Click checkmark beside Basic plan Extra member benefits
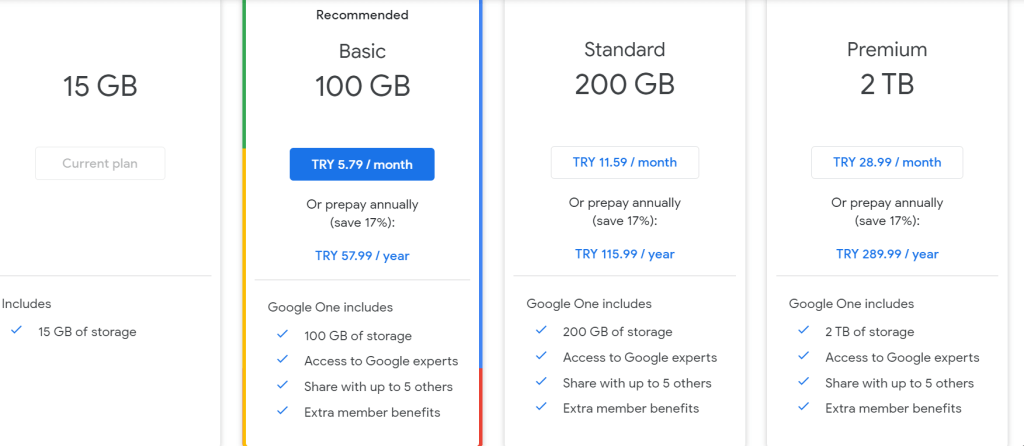The width and height of the screenshot is (1024, 446). [x=281, y=411]
